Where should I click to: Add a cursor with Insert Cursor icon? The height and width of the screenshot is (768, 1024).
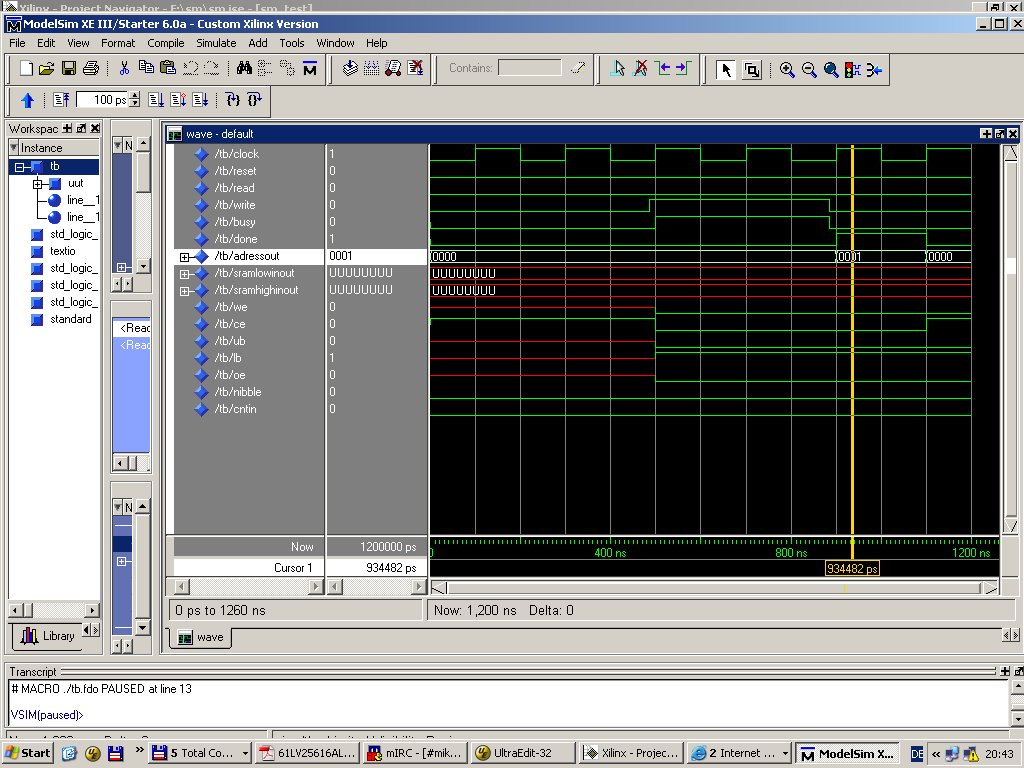pos(618,69)
